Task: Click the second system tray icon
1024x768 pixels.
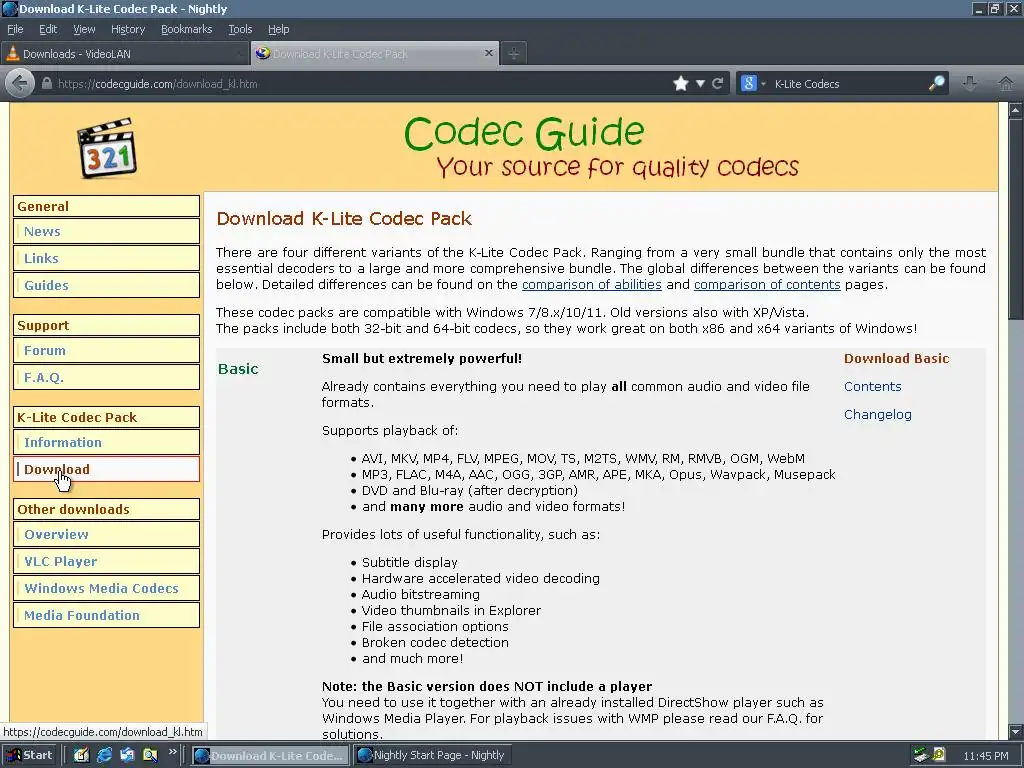Action: click(939, 755)
